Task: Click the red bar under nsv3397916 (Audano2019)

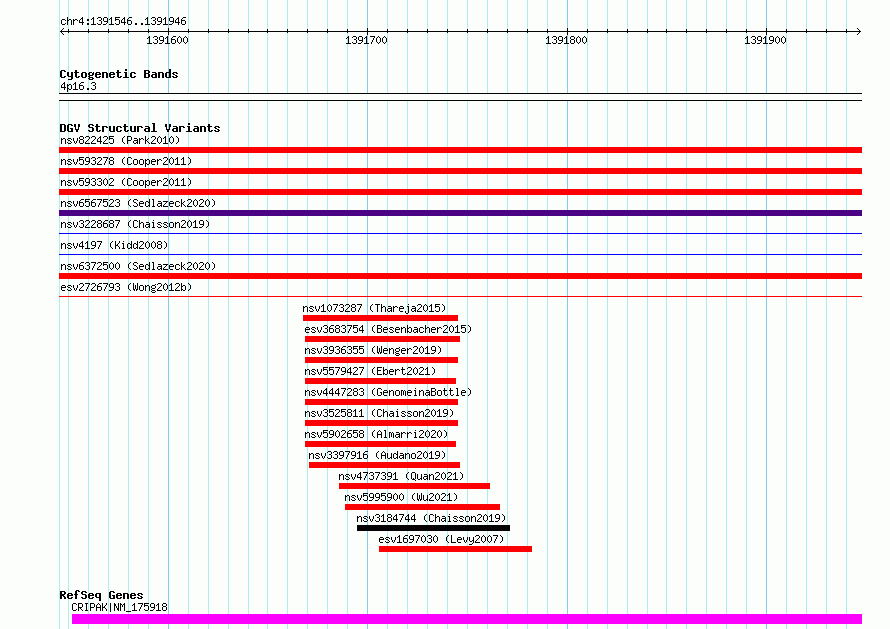Action: [x=384, y=465]
